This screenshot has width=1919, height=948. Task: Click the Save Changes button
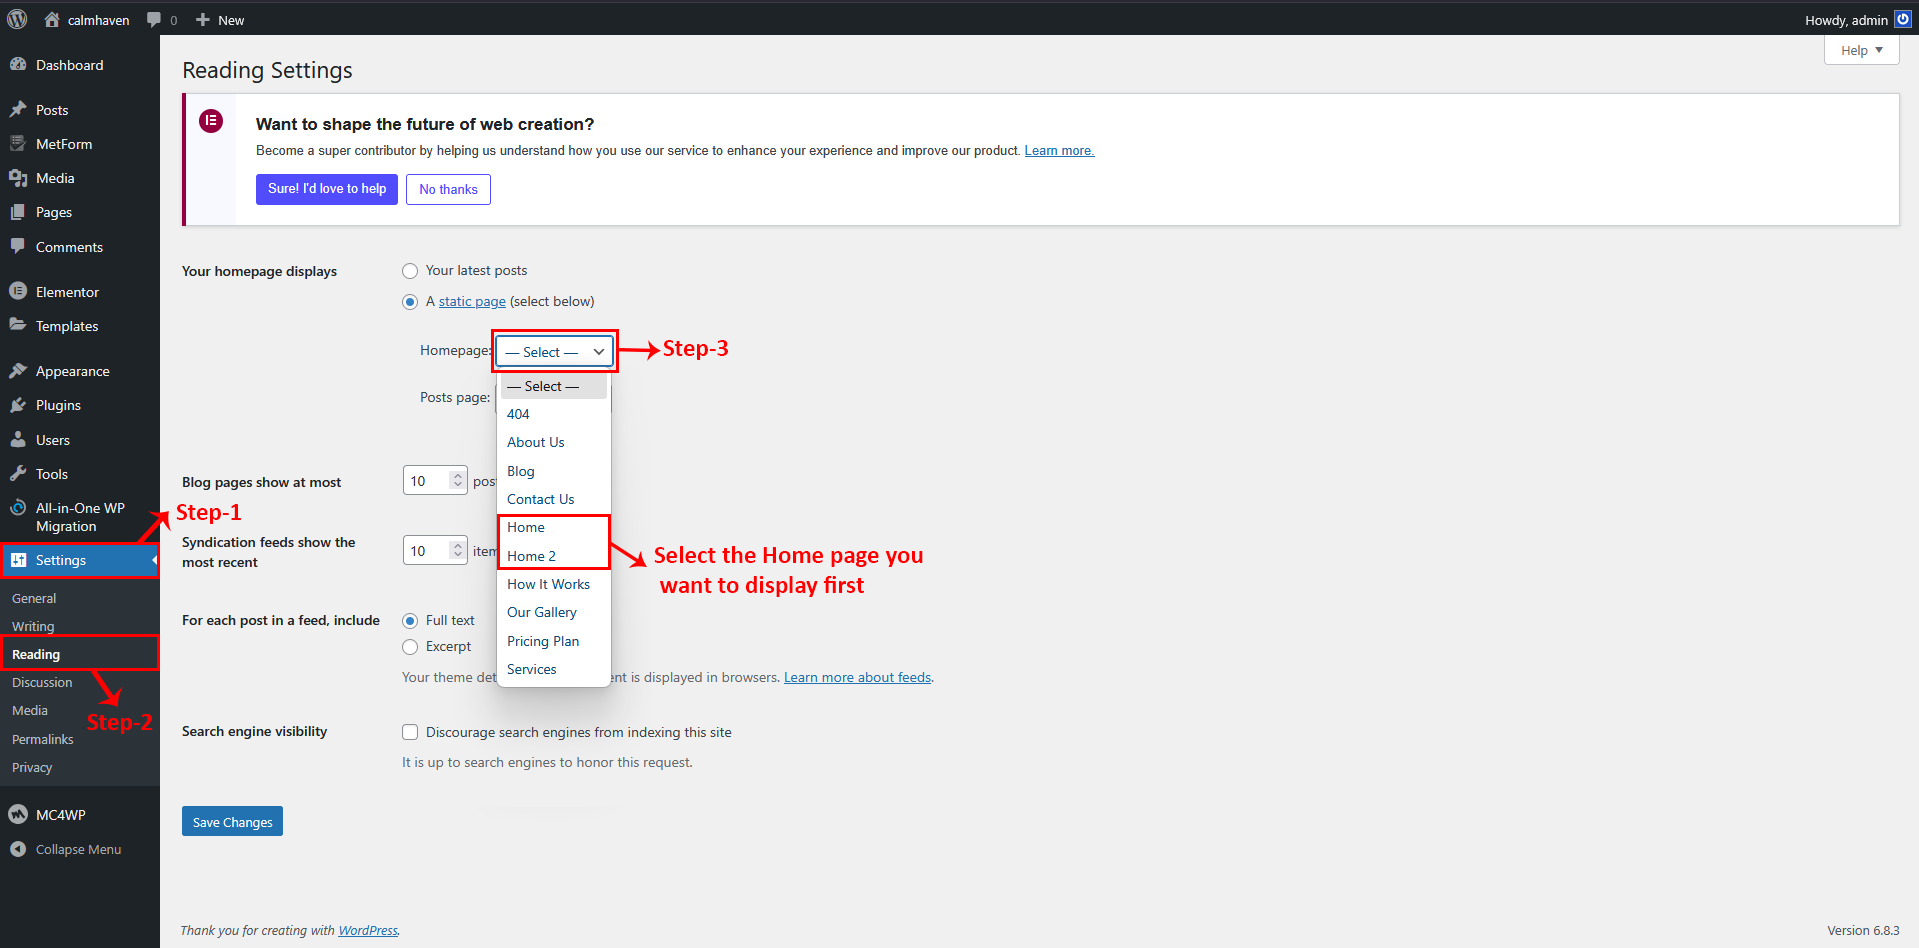coord(232,822)
